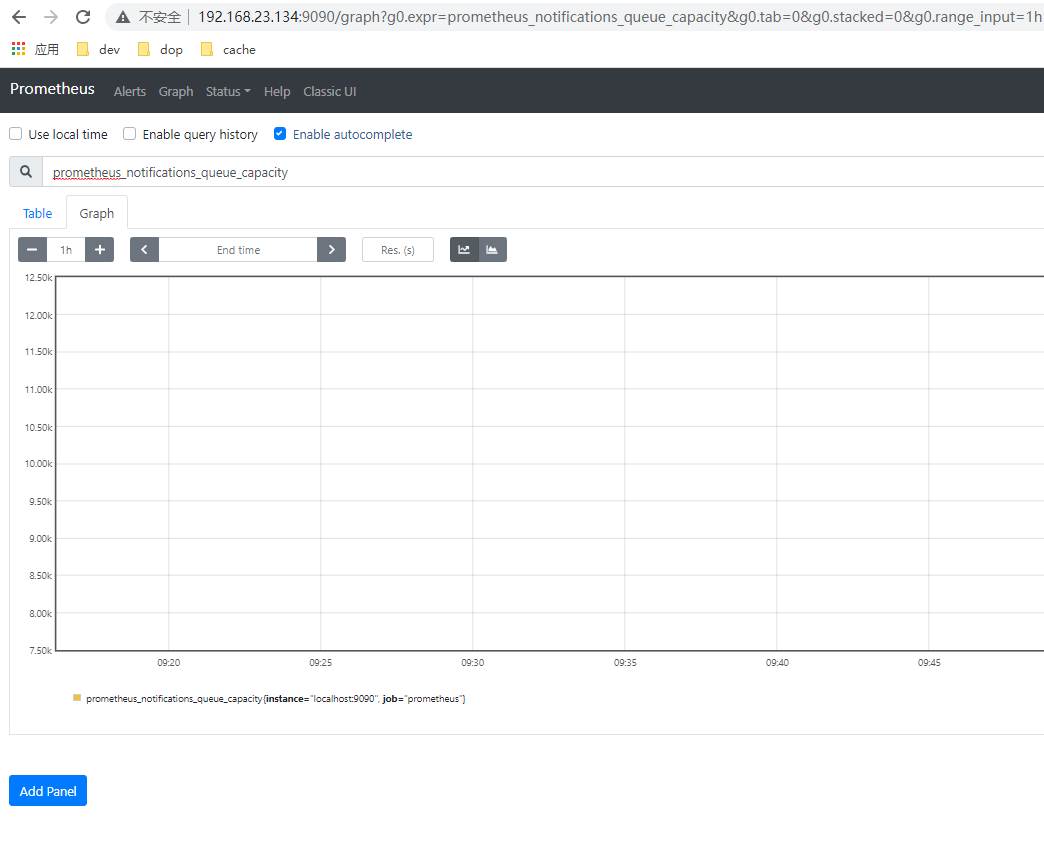
Task: Click the metrics explorer magnifying glass icon
Action: tap(25, 171)
